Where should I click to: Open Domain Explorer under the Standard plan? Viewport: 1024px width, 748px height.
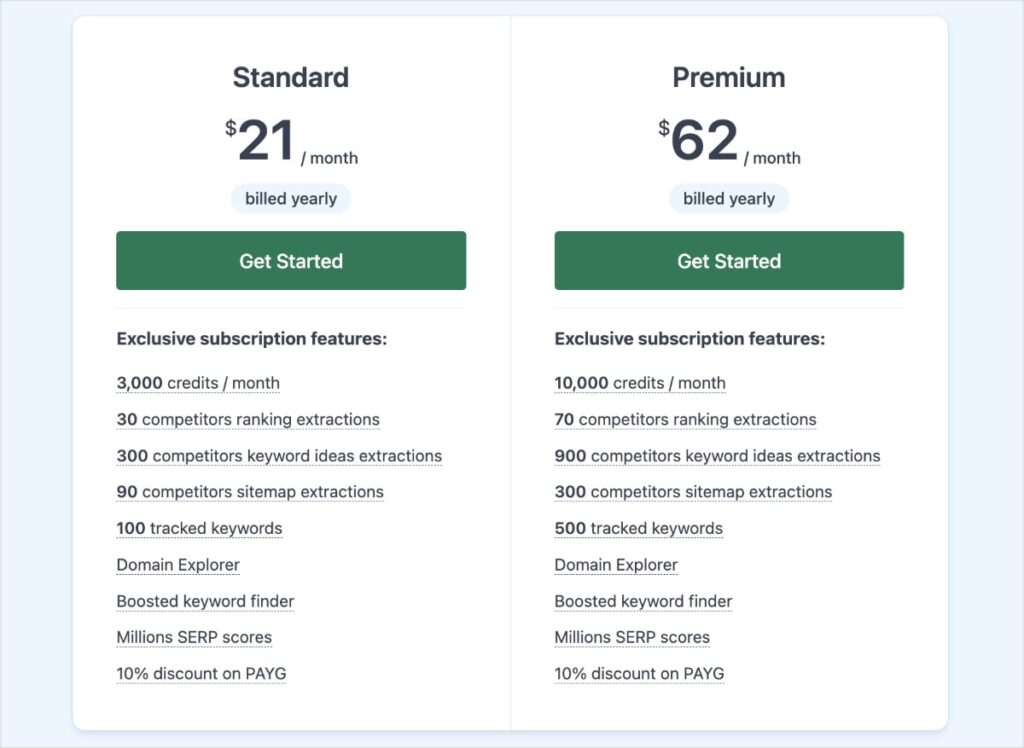coord(177,565)
